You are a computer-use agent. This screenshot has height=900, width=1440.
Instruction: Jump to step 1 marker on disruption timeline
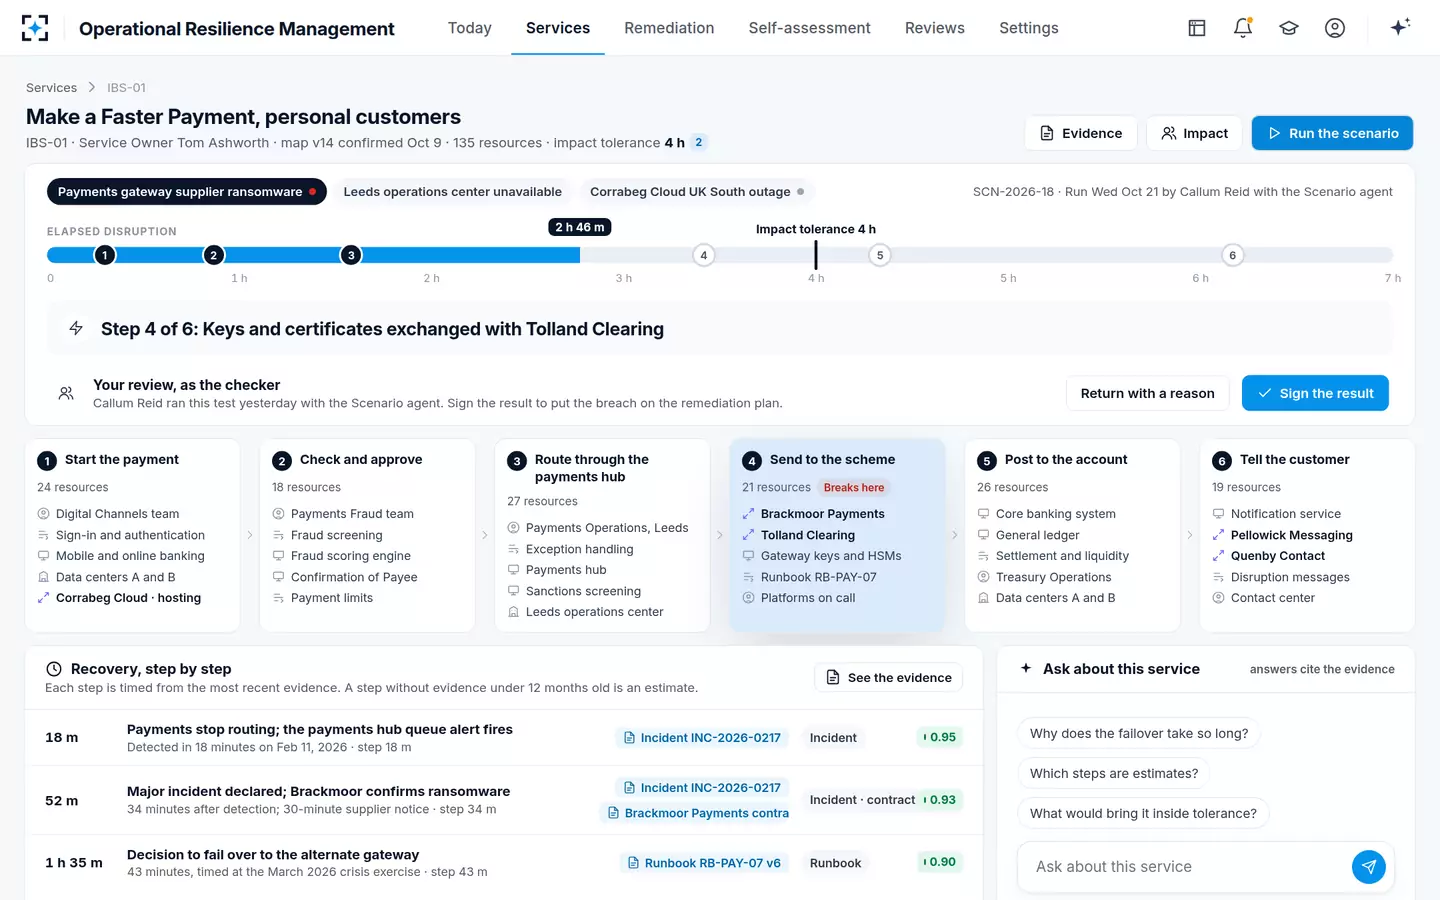tap(105, 255)
